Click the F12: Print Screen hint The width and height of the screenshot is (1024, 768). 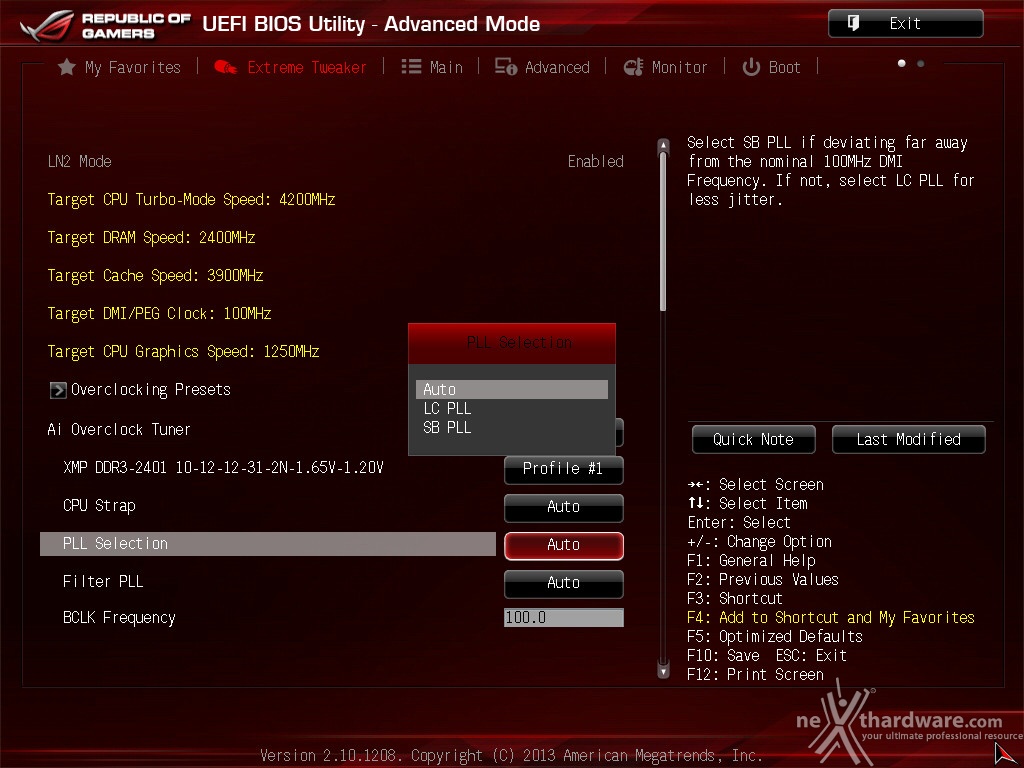pos(756,675)
